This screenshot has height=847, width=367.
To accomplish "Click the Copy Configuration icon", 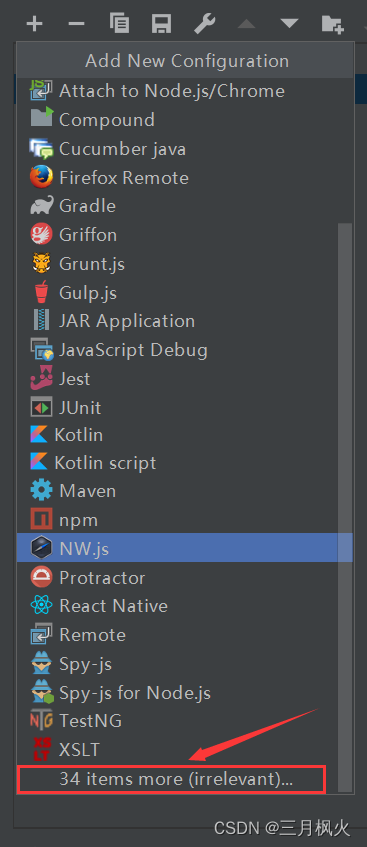I will click(119, 24).
